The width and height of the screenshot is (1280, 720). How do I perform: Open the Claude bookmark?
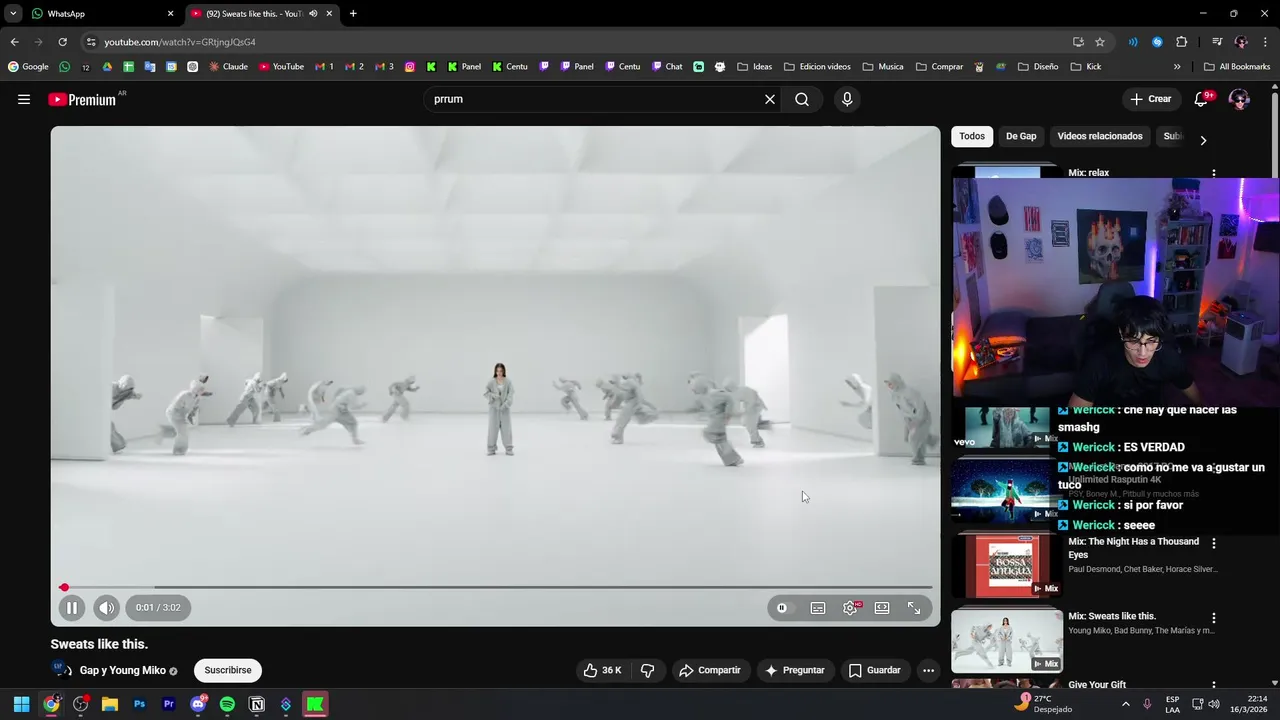[228, 67]
